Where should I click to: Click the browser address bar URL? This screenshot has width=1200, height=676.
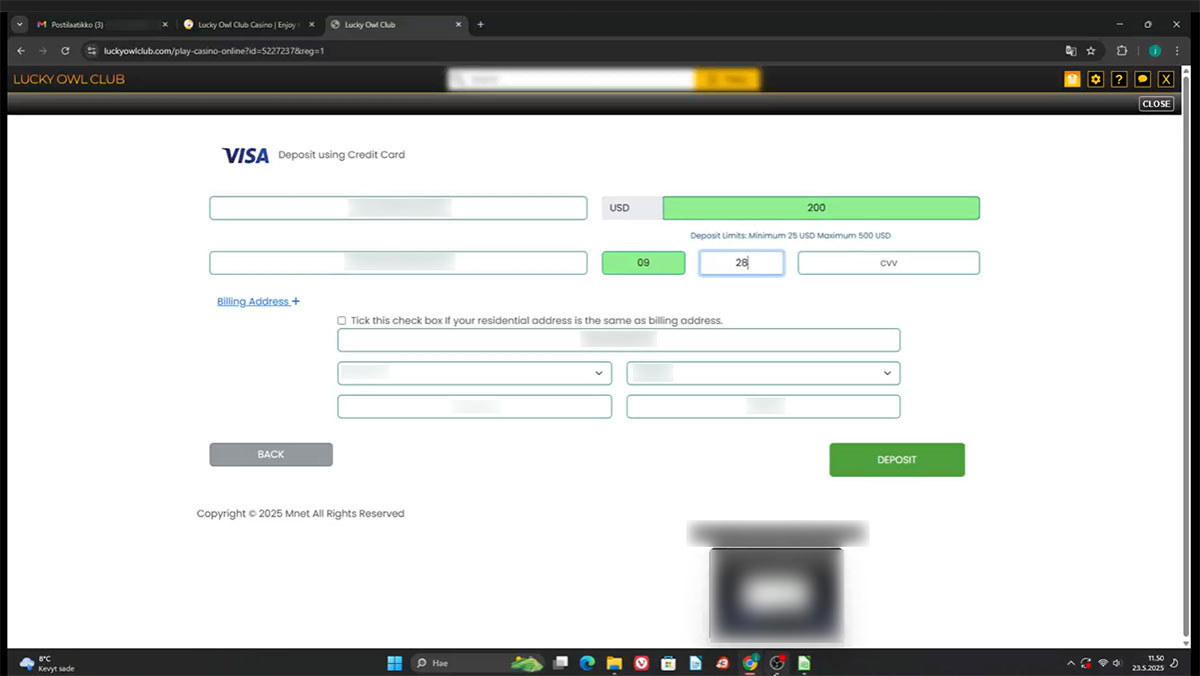tap(214, 50)
